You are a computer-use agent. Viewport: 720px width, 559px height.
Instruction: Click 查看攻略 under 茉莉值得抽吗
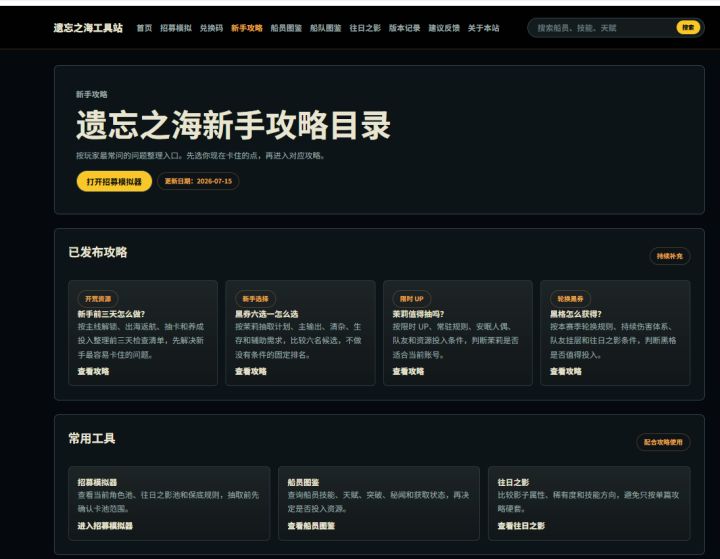[408, 371]
